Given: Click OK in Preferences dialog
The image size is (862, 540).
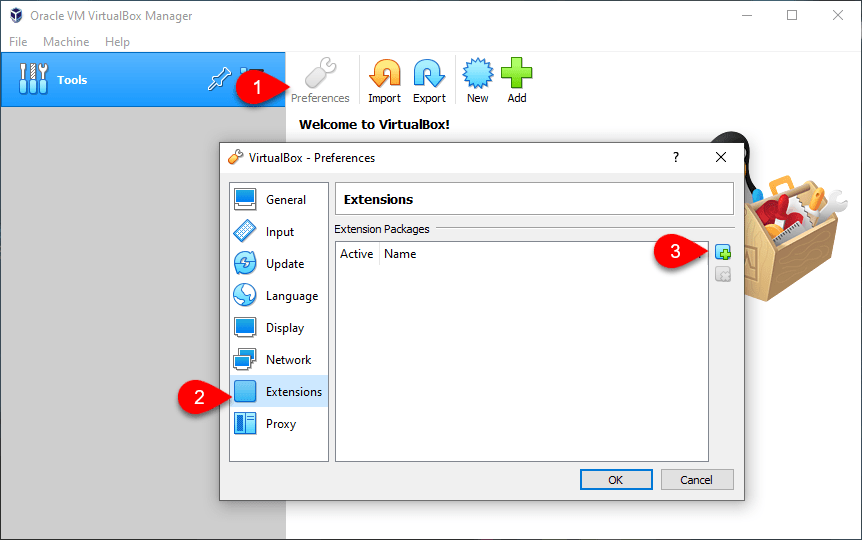Looking at the screenshot, I should [x=616, y=480].
